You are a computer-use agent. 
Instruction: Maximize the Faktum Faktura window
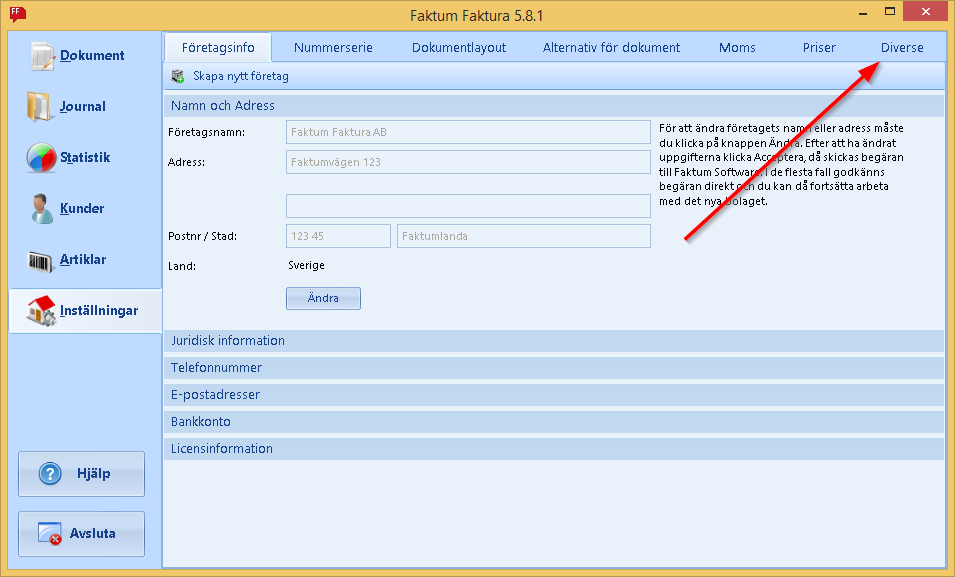pos(890,12)
